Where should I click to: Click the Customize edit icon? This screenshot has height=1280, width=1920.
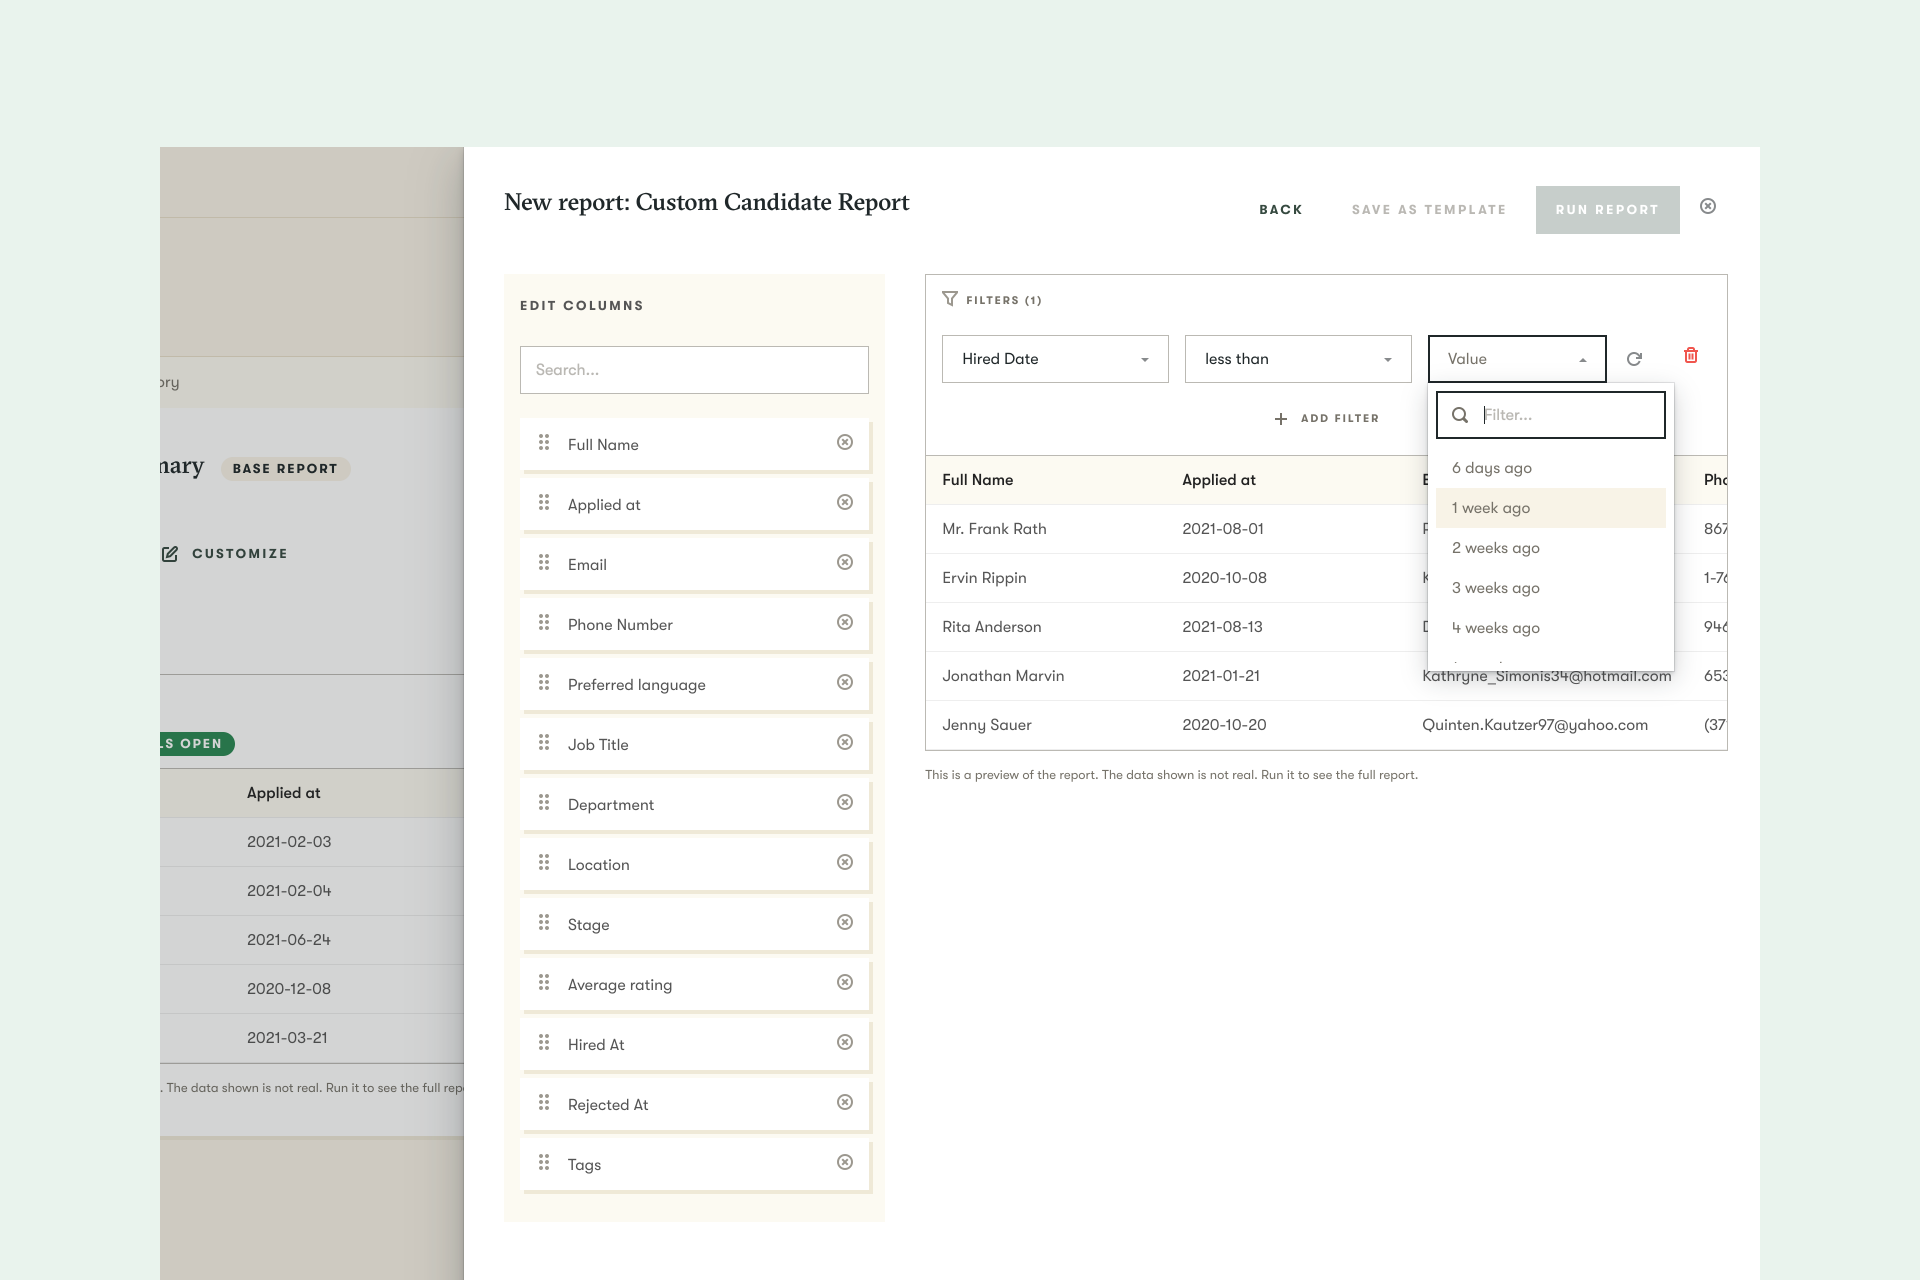170,554
